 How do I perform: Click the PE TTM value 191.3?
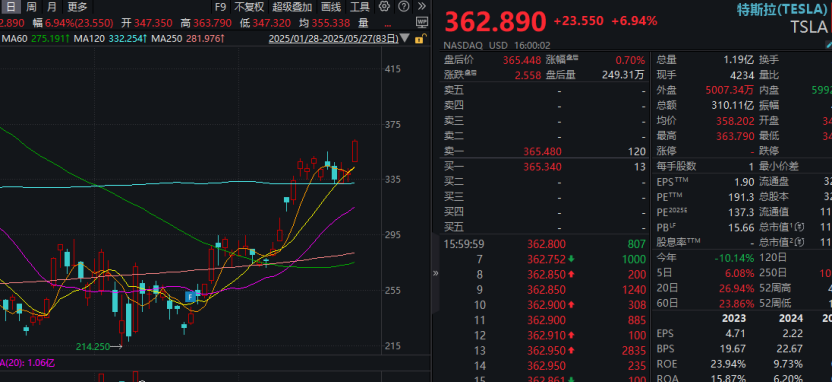point(741,197)
